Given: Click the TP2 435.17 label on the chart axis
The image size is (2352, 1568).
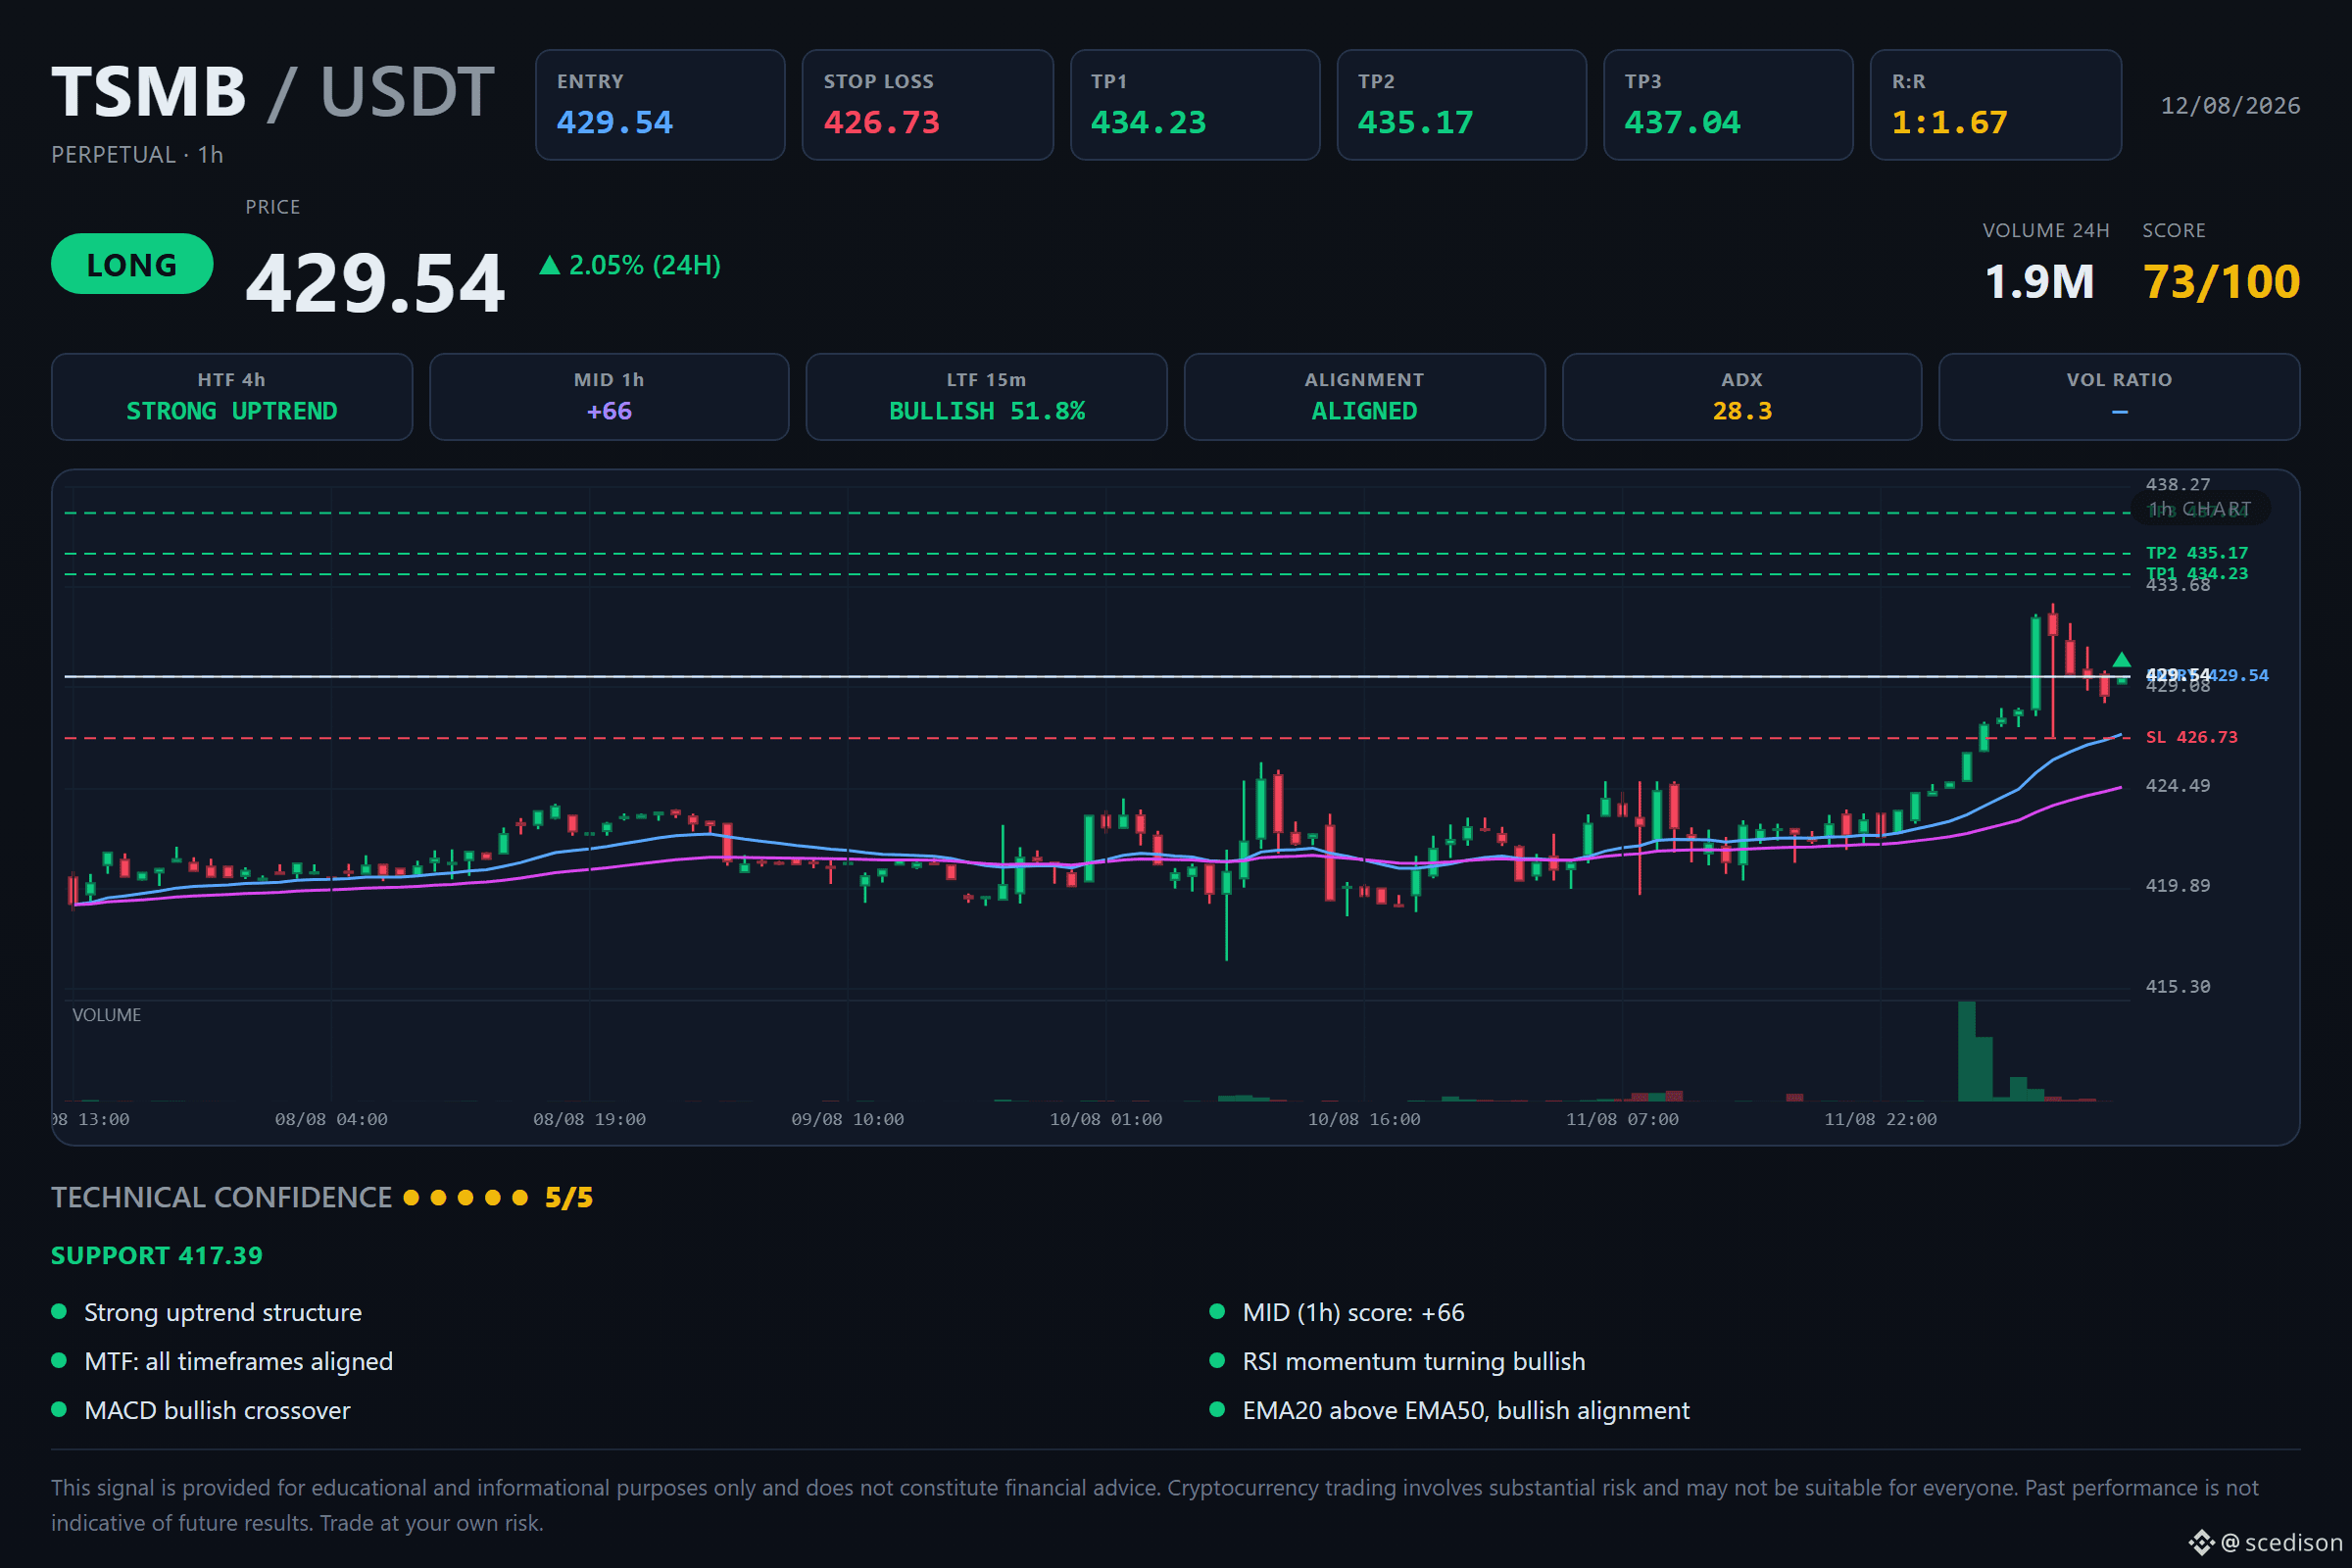Looking at the screenshot, I should tap(2196, 553).
